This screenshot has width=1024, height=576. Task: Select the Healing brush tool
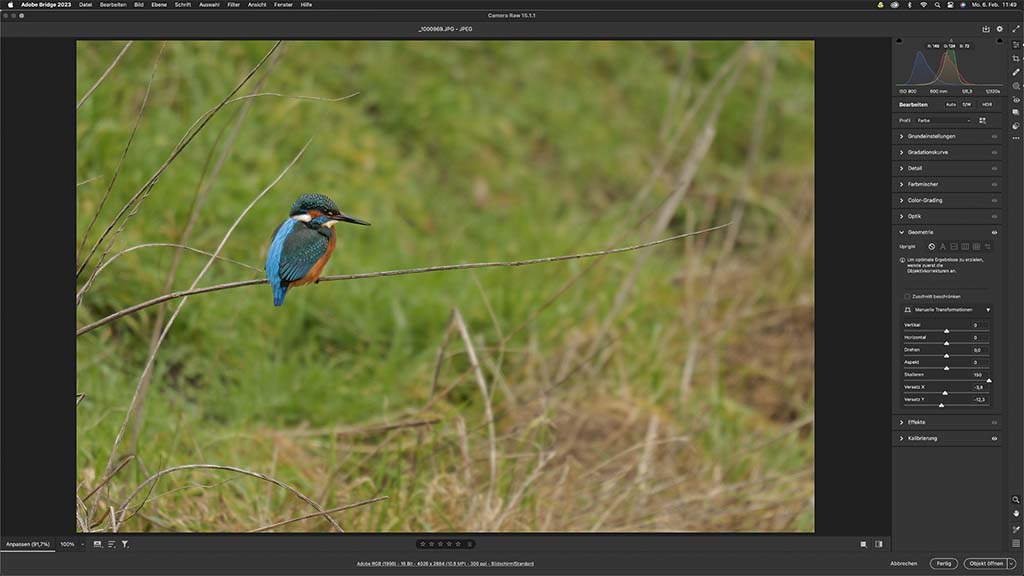pyautogui.click(x=1016, y=72)
